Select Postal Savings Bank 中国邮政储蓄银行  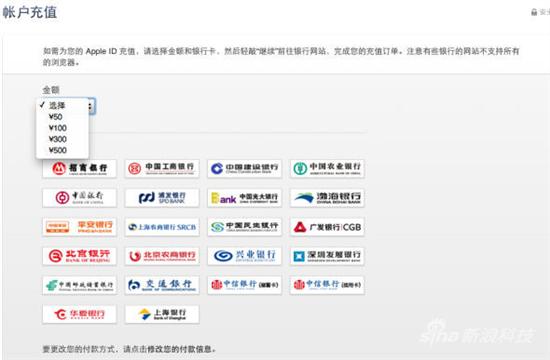click(x=79, y=285)
